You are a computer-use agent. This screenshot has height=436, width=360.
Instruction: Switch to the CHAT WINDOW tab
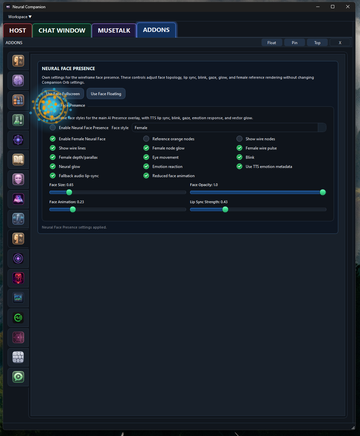62,31
